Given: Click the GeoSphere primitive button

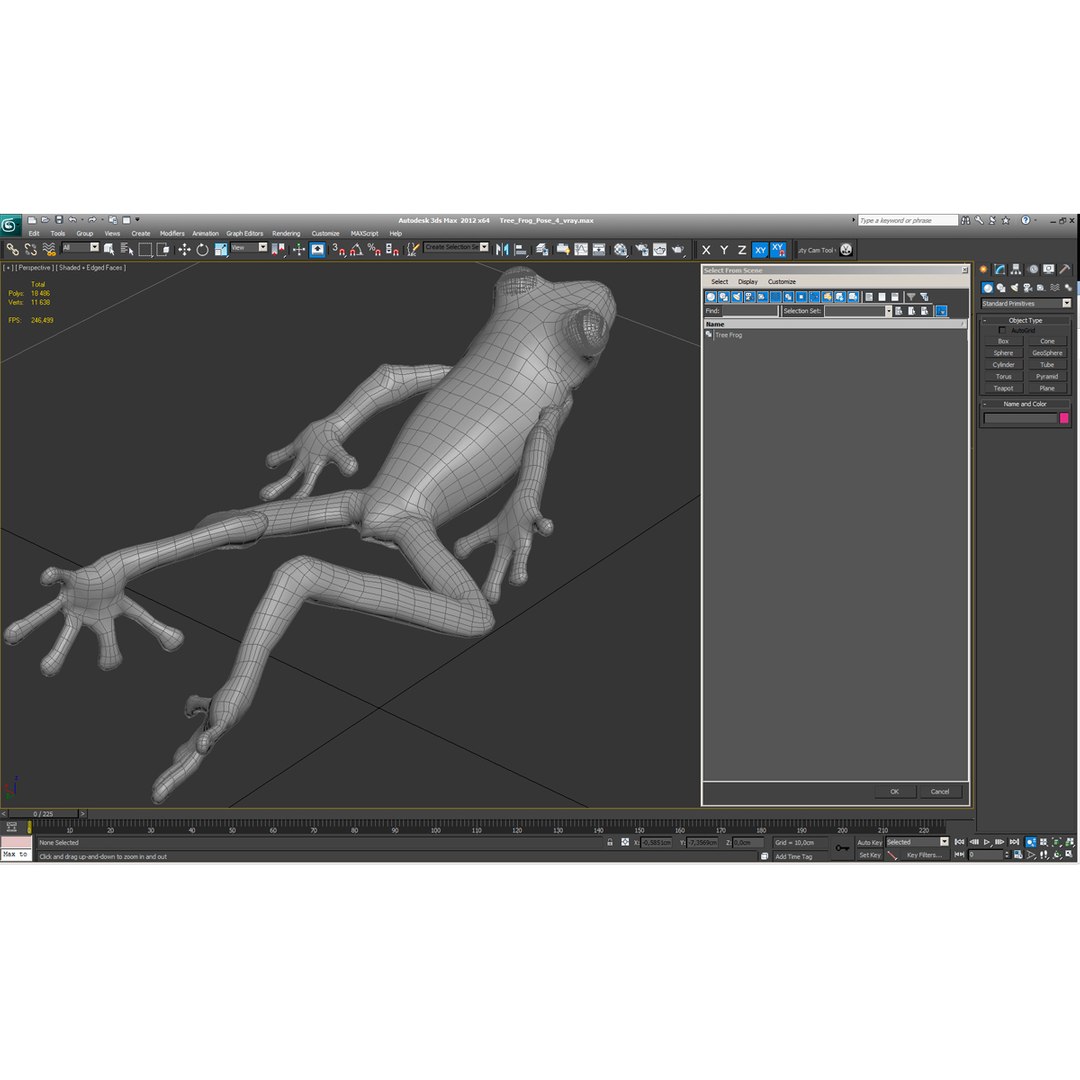Looking at the screenshot, I should click(x=1047, y=353).
